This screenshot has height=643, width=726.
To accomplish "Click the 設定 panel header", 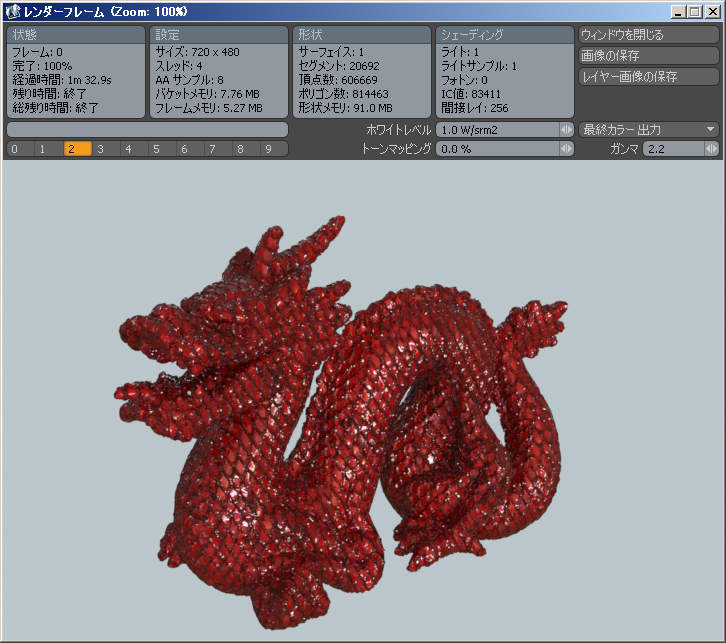I will pyautogui.click(x=219, y=35).
